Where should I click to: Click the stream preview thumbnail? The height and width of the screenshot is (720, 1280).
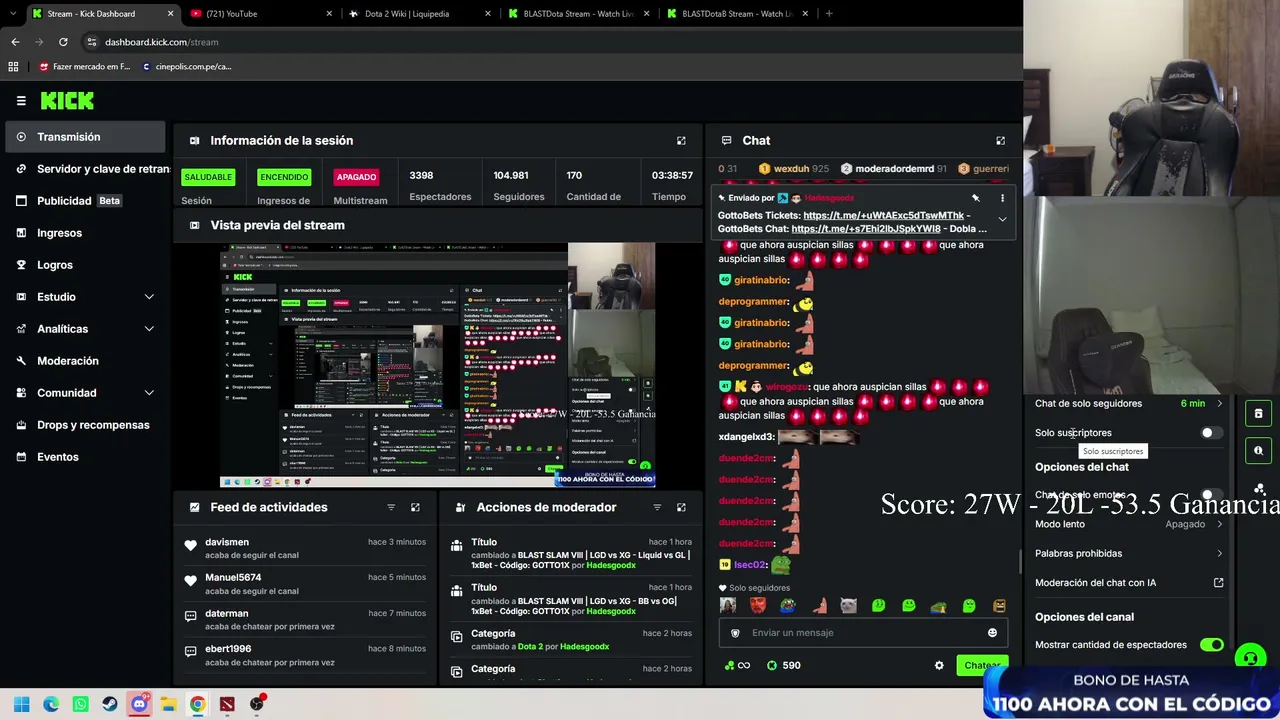[x=437, y=365]
